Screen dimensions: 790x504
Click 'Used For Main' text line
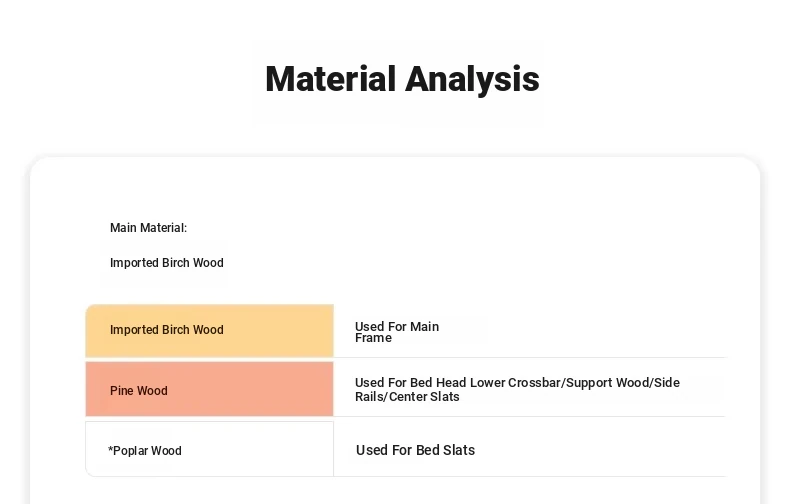click(x=397, y=327)
